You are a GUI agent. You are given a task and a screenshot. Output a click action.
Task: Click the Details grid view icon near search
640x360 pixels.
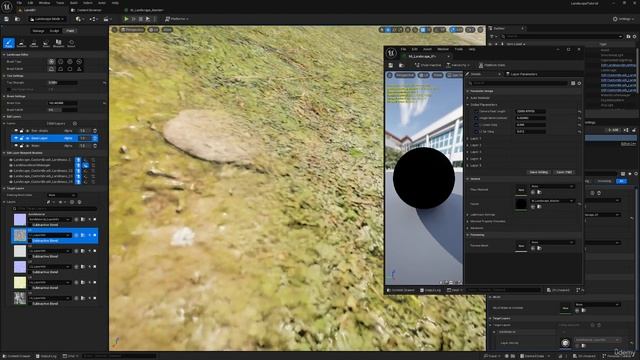(x=573, y=83)
